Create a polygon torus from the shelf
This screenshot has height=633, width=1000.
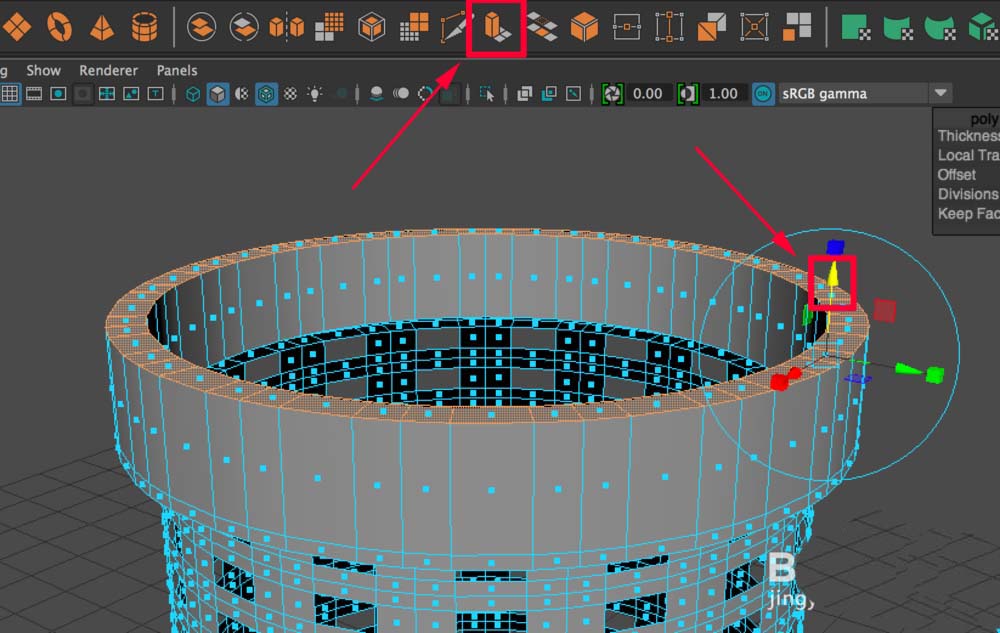point(59,27)
